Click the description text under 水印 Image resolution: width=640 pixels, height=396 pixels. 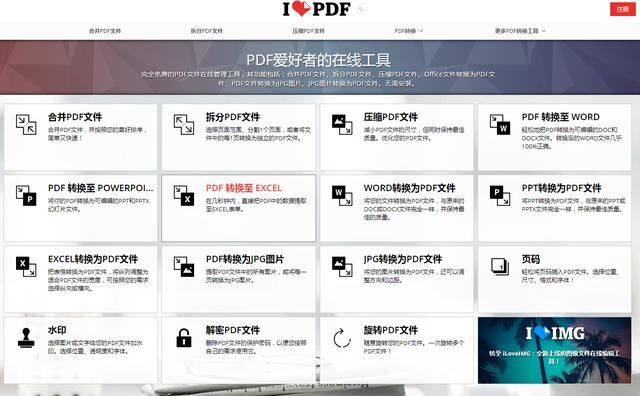click(95, 347)
